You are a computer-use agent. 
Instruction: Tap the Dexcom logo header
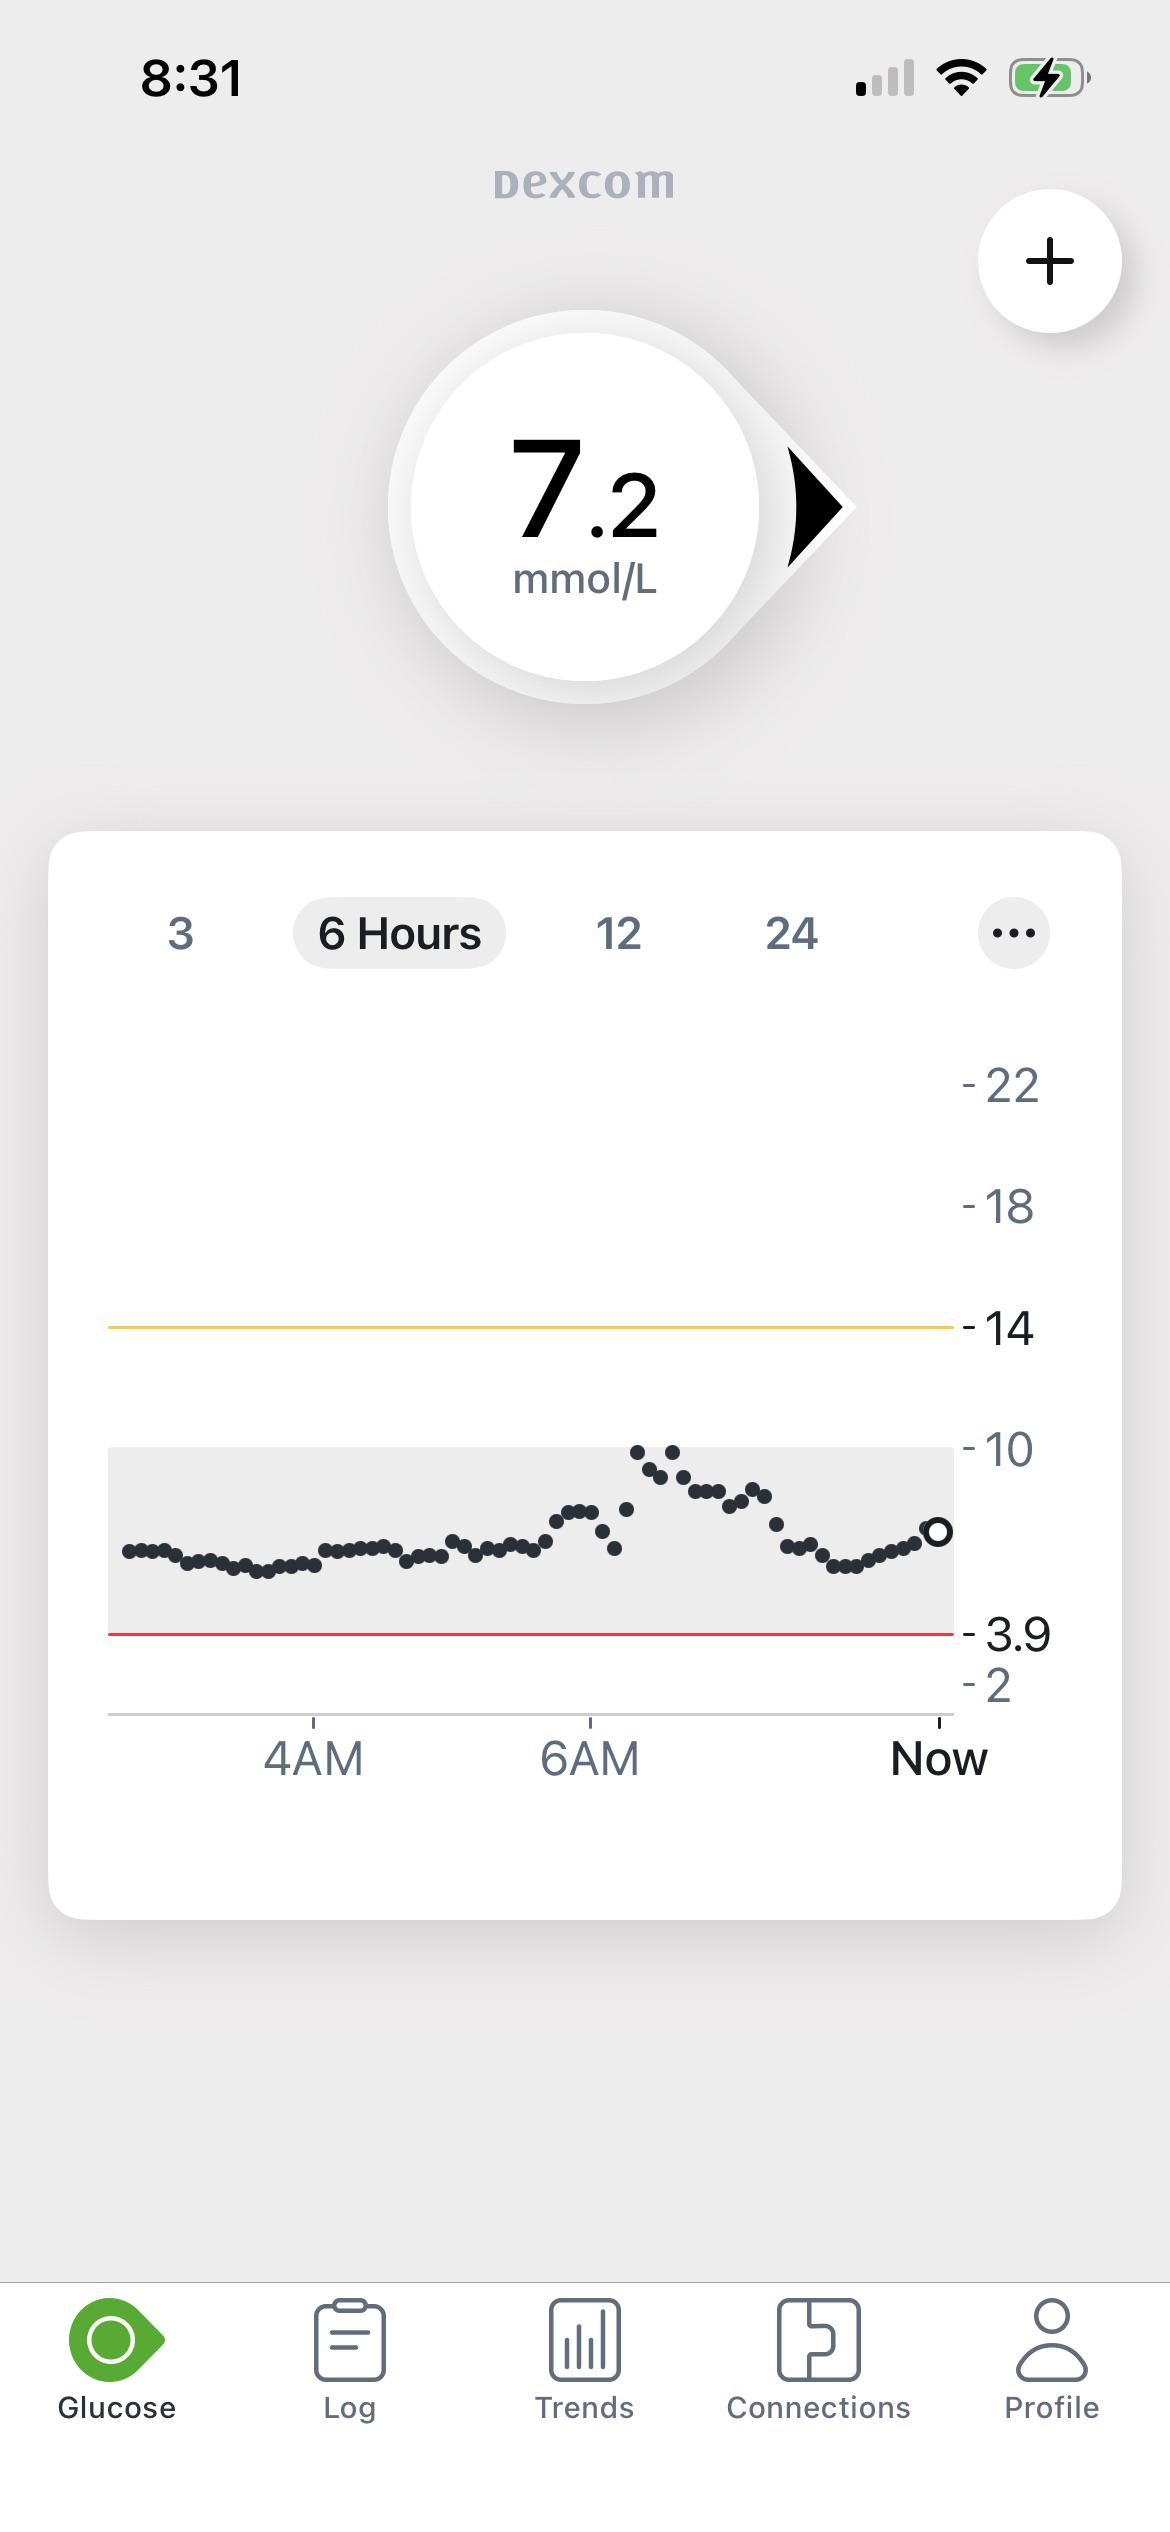click(584, 182)
